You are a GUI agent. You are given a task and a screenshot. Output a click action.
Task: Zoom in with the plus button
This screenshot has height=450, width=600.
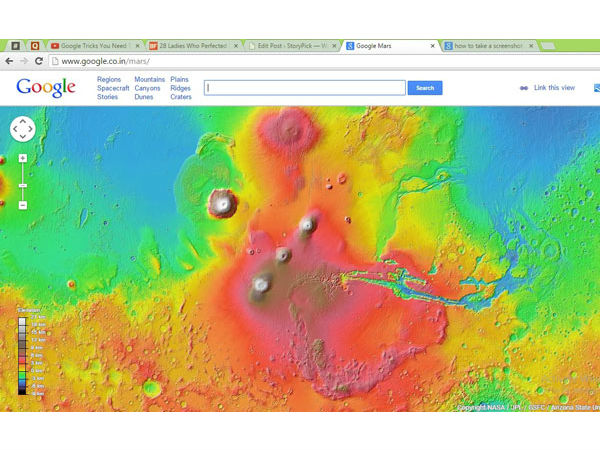pyautogui.click(x=22, y=158)
